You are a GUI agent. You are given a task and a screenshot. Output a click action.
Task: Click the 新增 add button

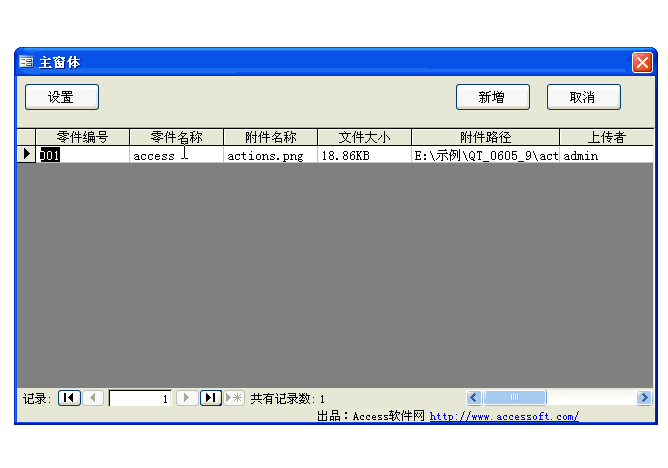click(493, 97)
